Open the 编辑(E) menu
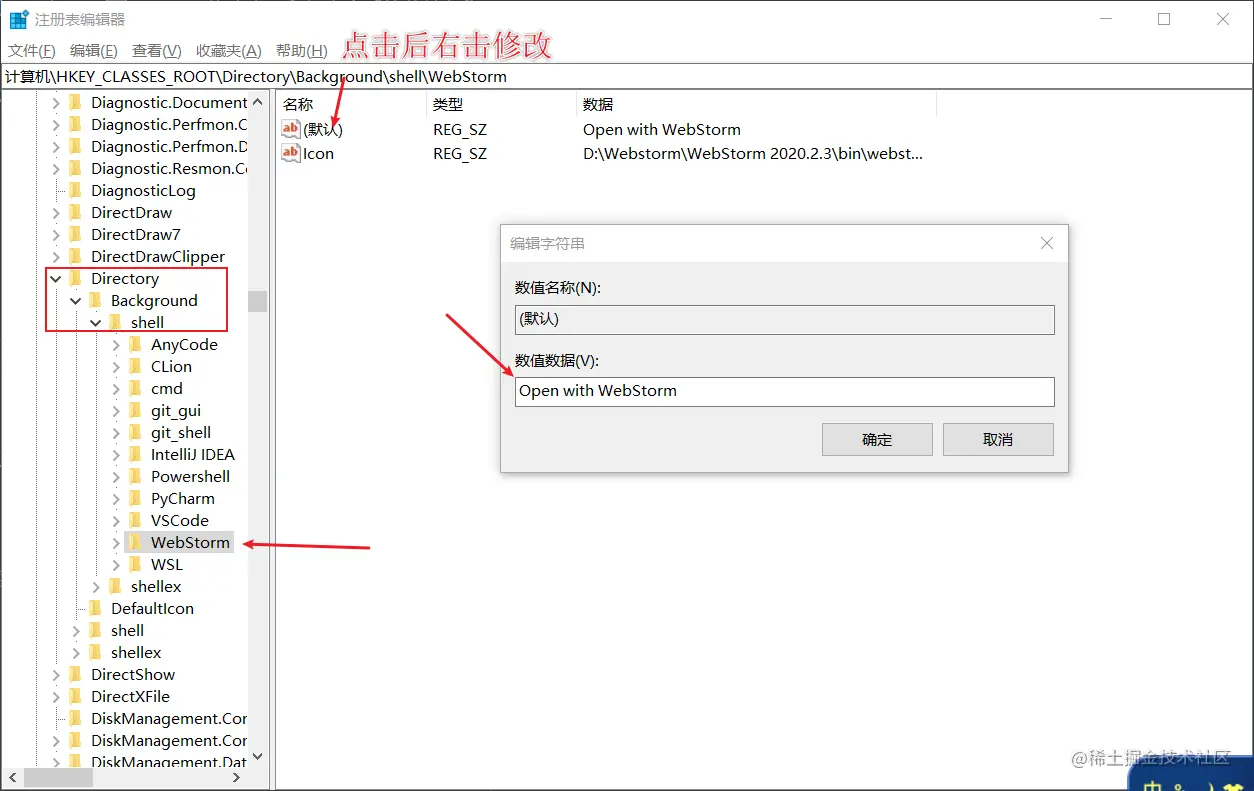The image size is (1254, 791). click(94, 51)
